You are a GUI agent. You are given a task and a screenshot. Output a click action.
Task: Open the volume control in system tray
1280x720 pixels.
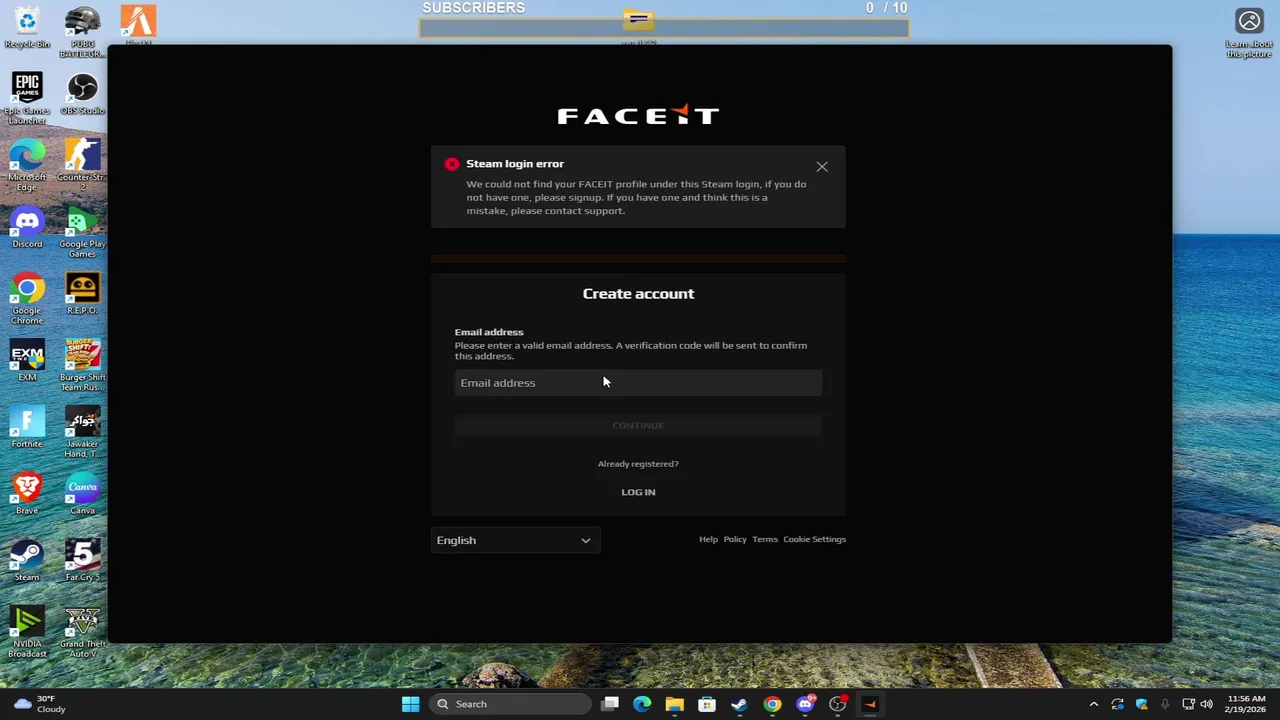click(1206, 704)
